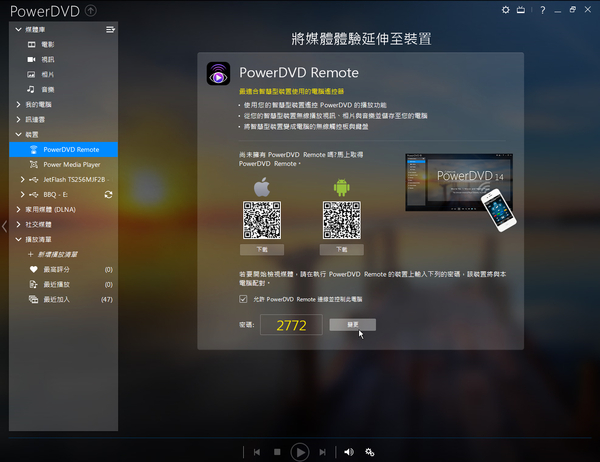Open PowerDVD settings gear in title bar
Image resolution: width=600 pixels, height=462 pixels.
[x=506, y=10]
